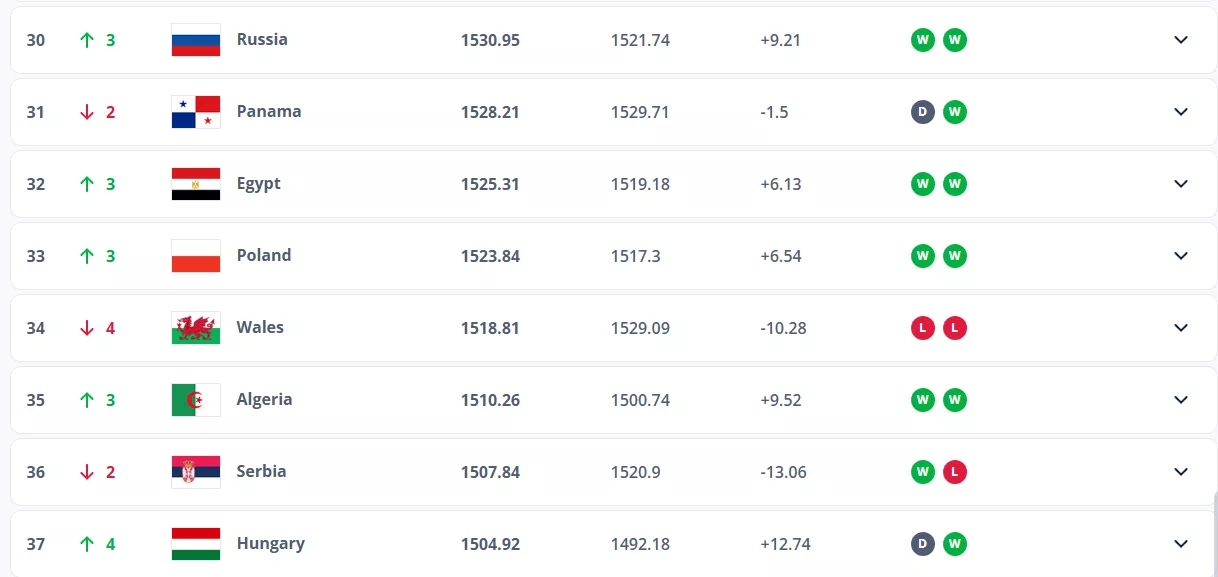The width and height of the screenshot is (1218, 577).
Task: Open the Egypt team name link
Action: (x=258, y=184)
